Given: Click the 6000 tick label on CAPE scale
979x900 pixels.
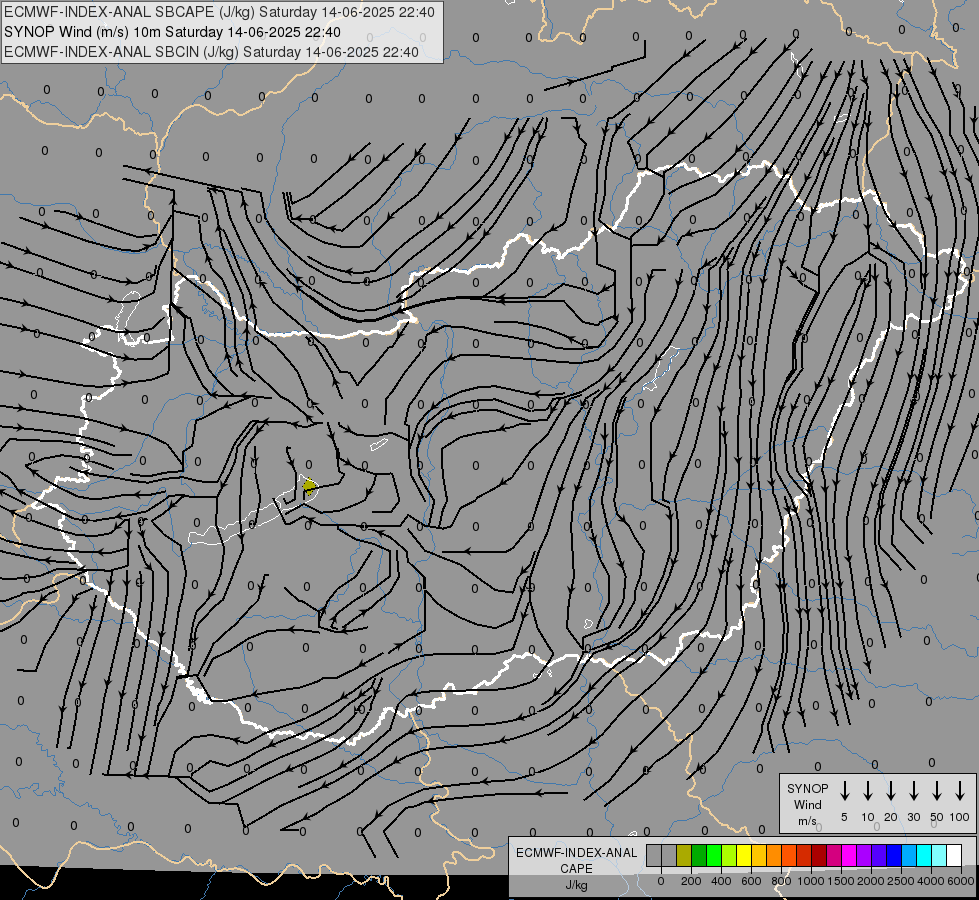Looking at the screenshot, I should pos(961,881).
